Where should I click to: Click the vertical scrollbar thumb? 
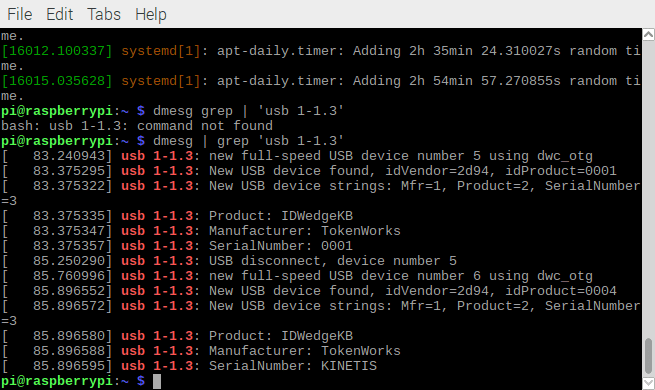(648, 355)
